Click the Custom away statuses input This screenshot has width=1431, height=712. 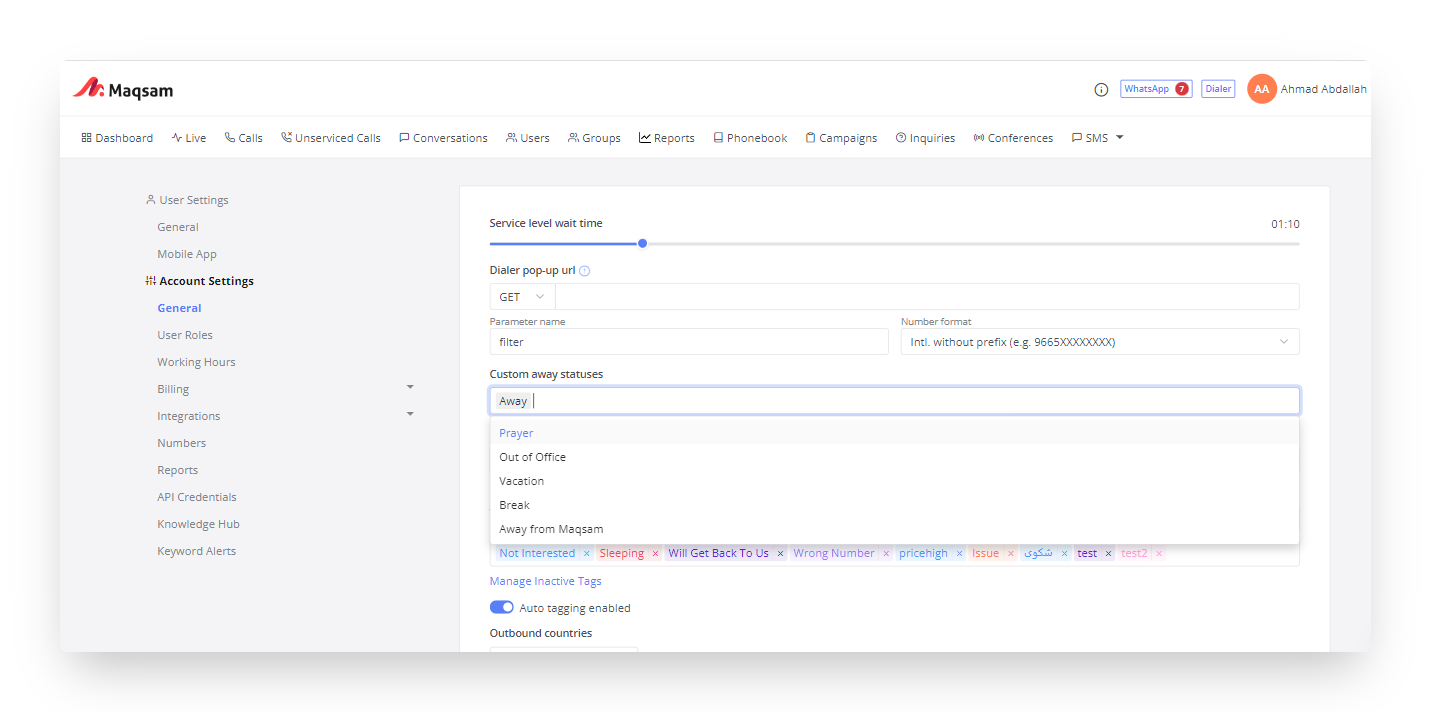tap(895, 401)
